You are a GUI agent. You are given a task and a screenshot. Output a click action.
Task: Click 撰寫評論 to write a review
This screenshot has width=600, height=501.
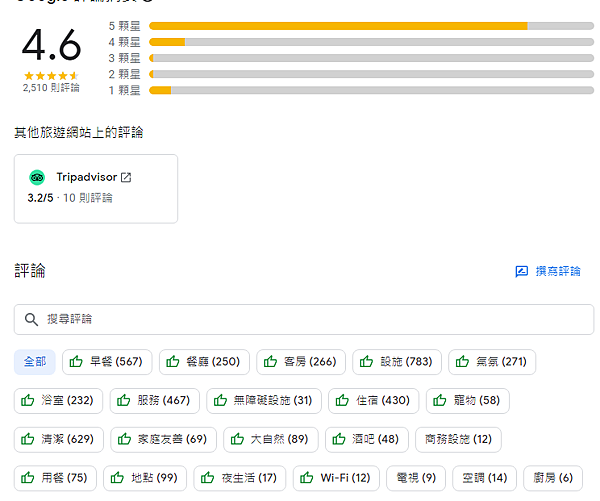(547, 272)
